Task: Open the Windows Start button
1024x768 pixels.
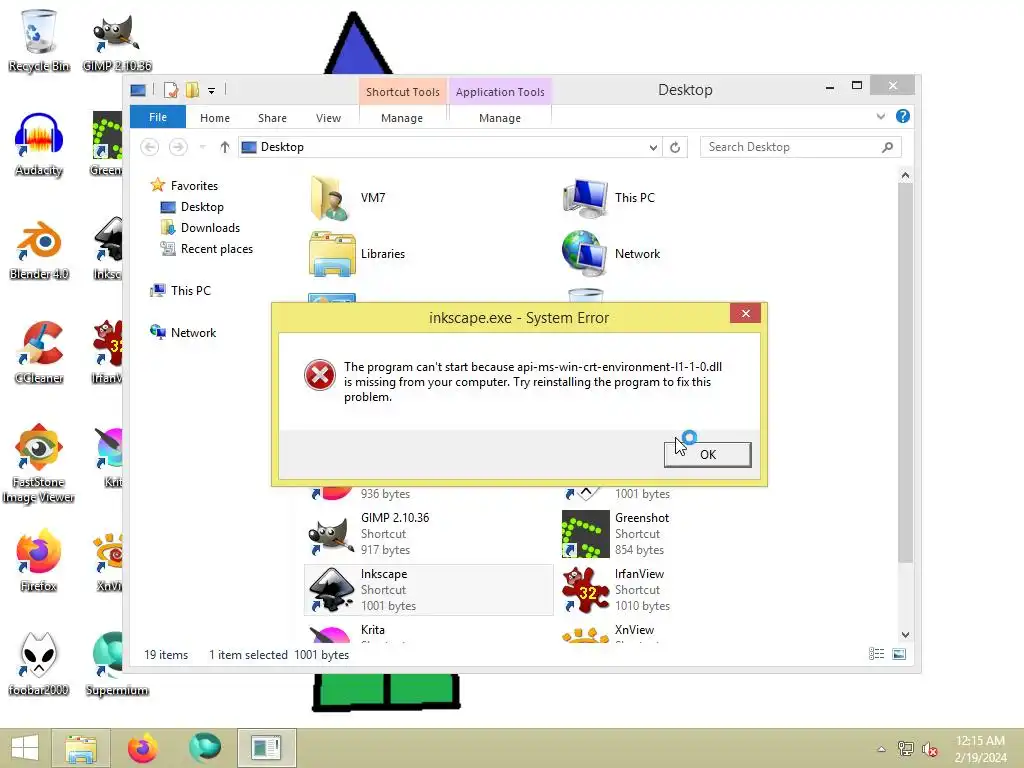Action: click(25, 748)
